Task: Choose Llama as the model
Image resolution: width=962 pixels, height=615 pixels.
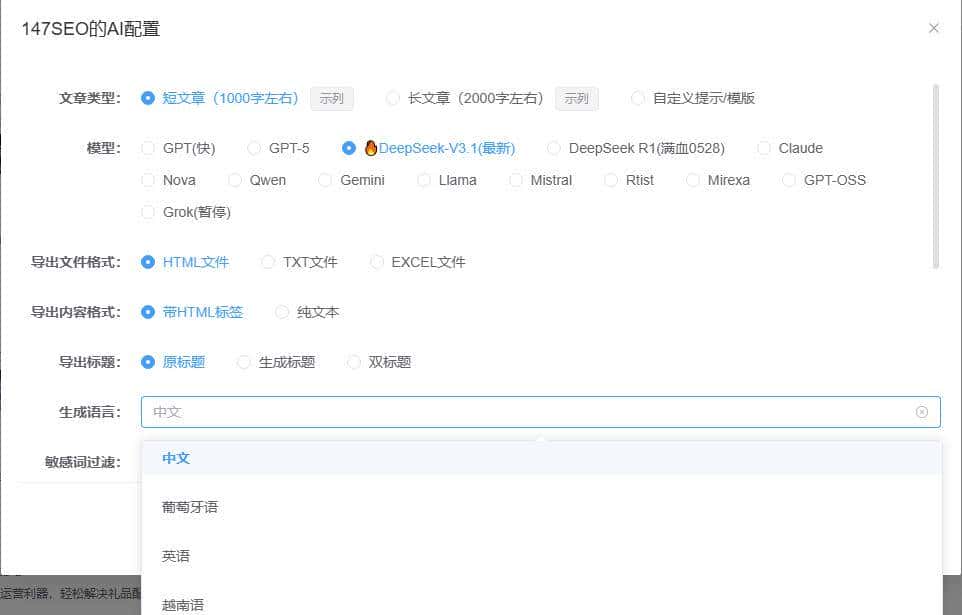Action: click(424, 180)
